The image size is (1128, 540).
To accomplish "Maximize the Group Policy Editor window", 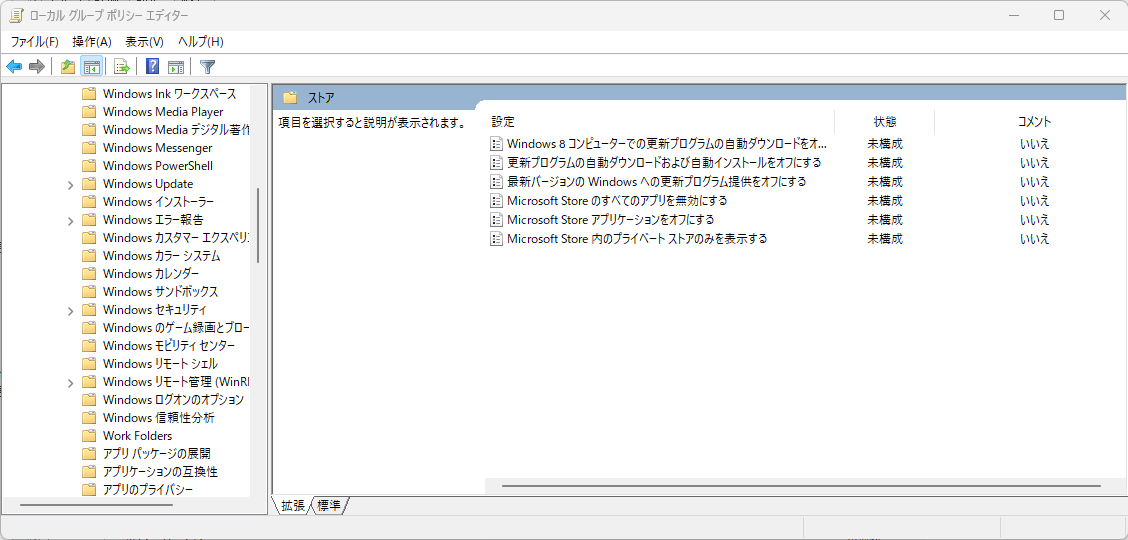I will click(1059, 15).
